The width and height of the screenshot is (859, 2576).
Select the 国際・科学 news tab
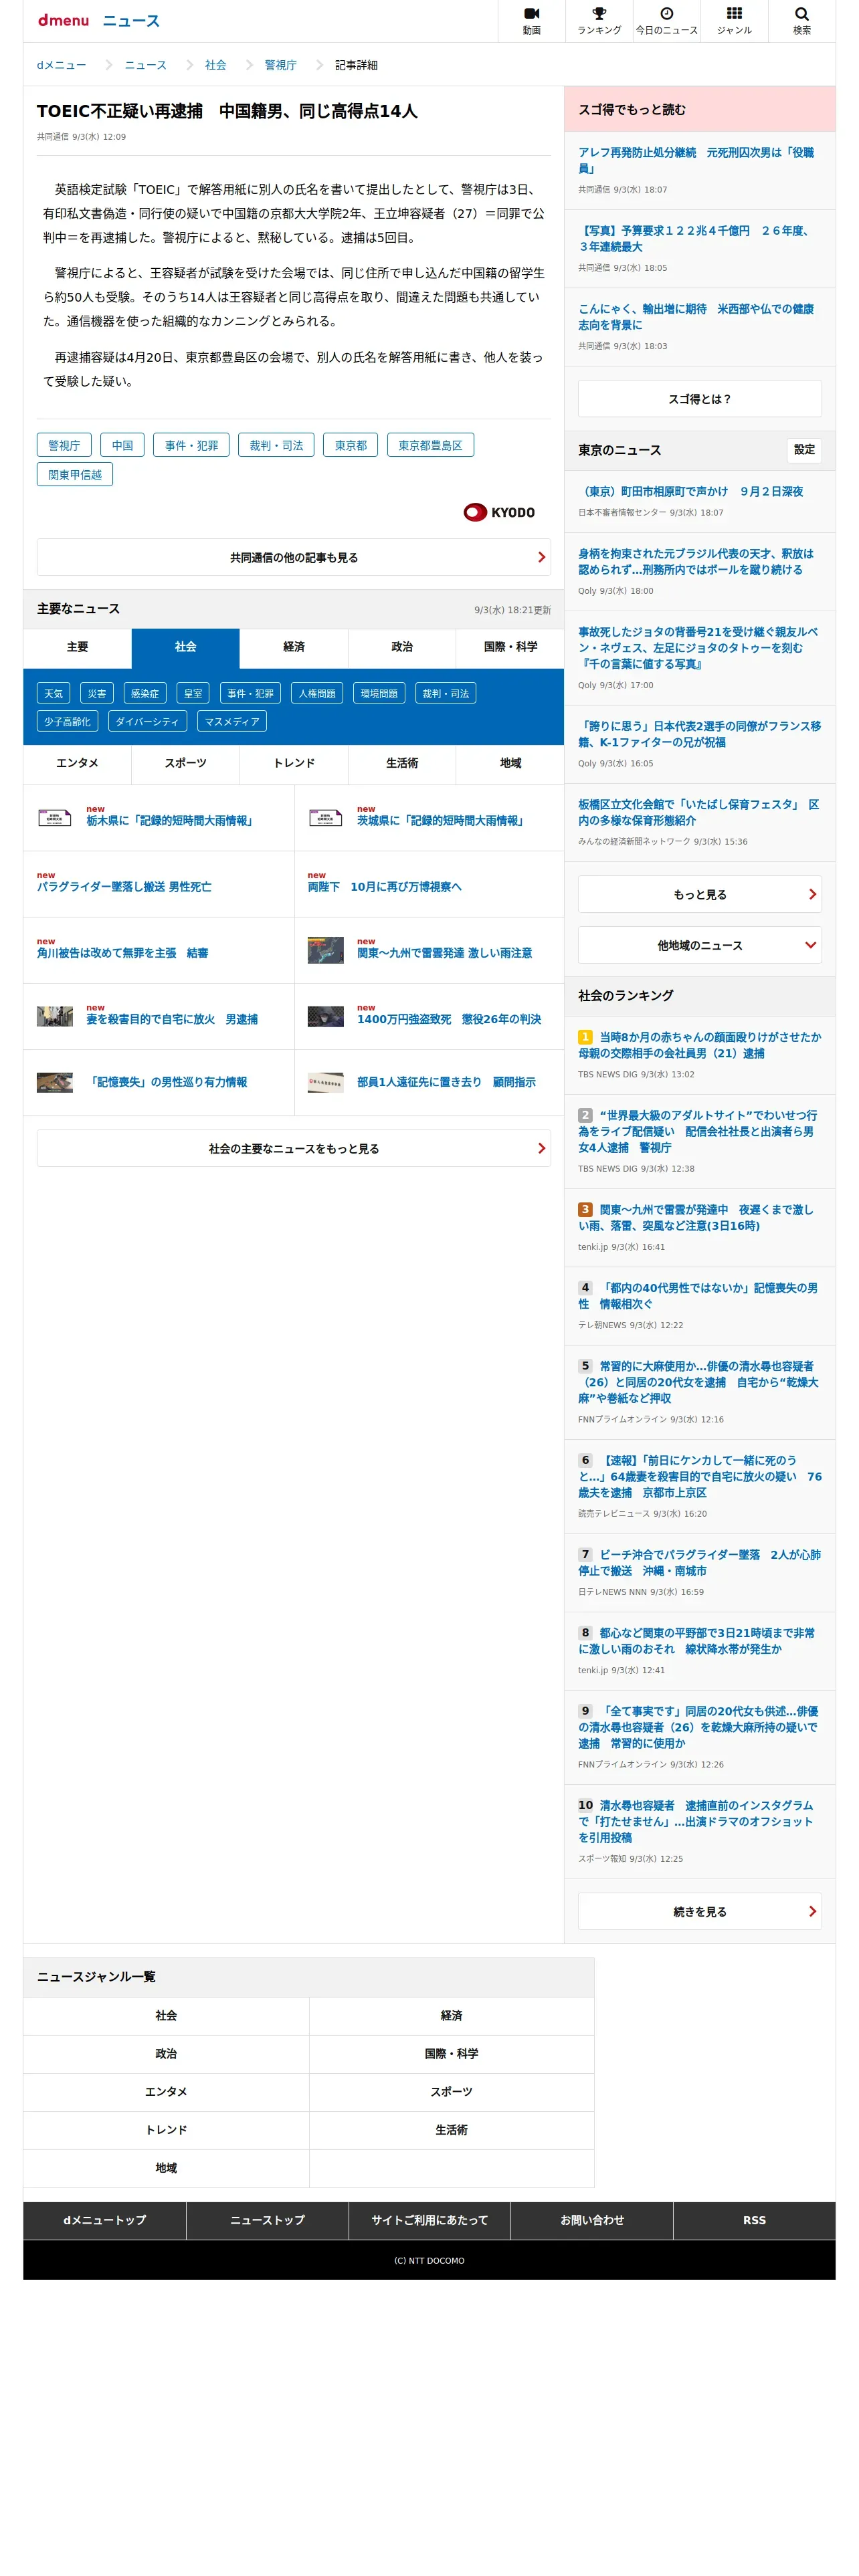pyautogui.click(x=510, y=647)
